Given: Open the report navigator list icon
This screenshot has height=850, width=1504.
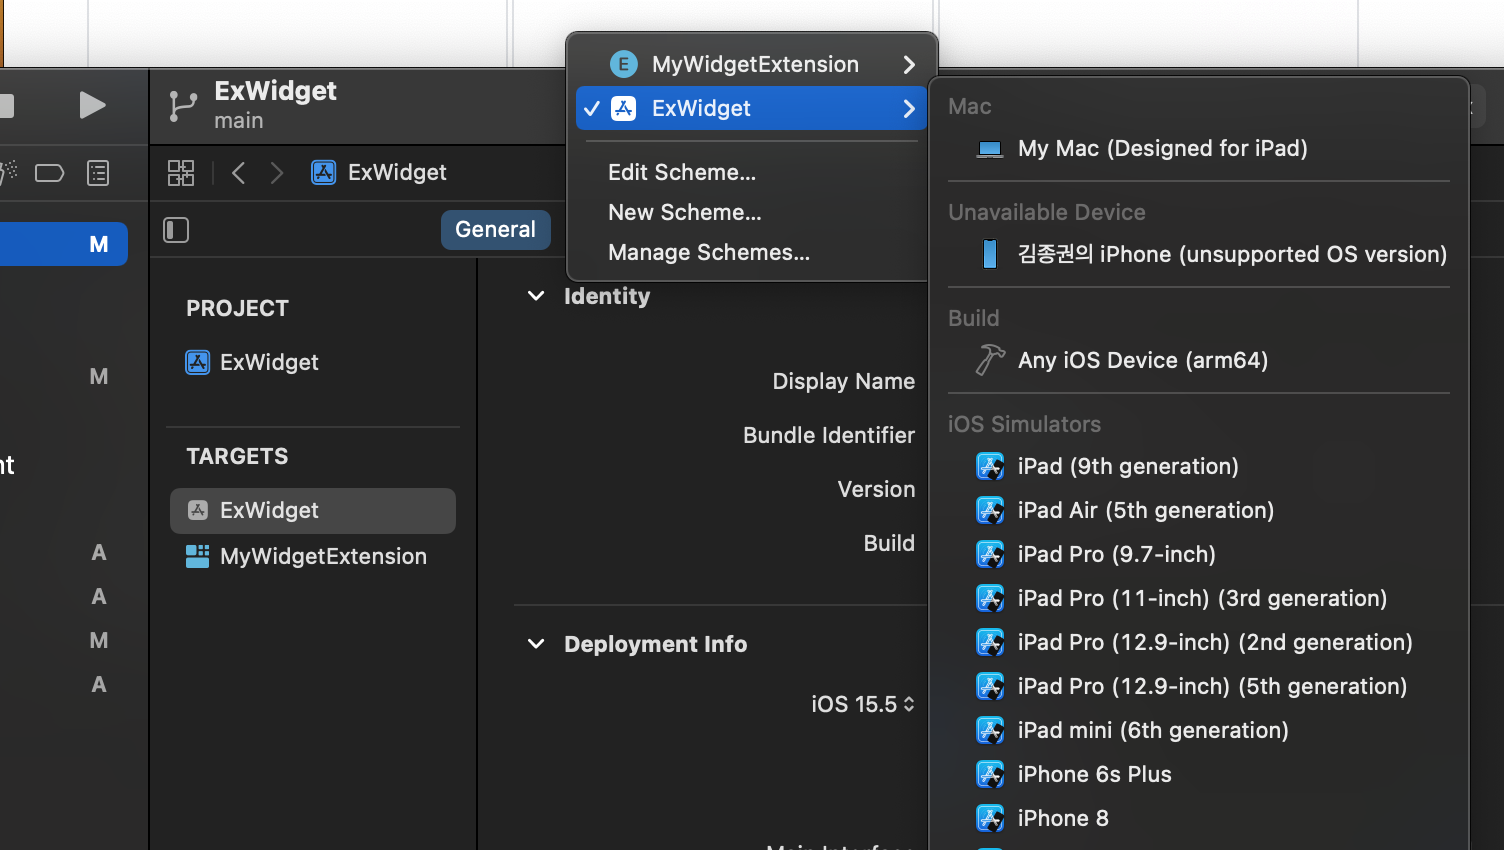Looking at the screenshot, I should [x=98, y=173].
